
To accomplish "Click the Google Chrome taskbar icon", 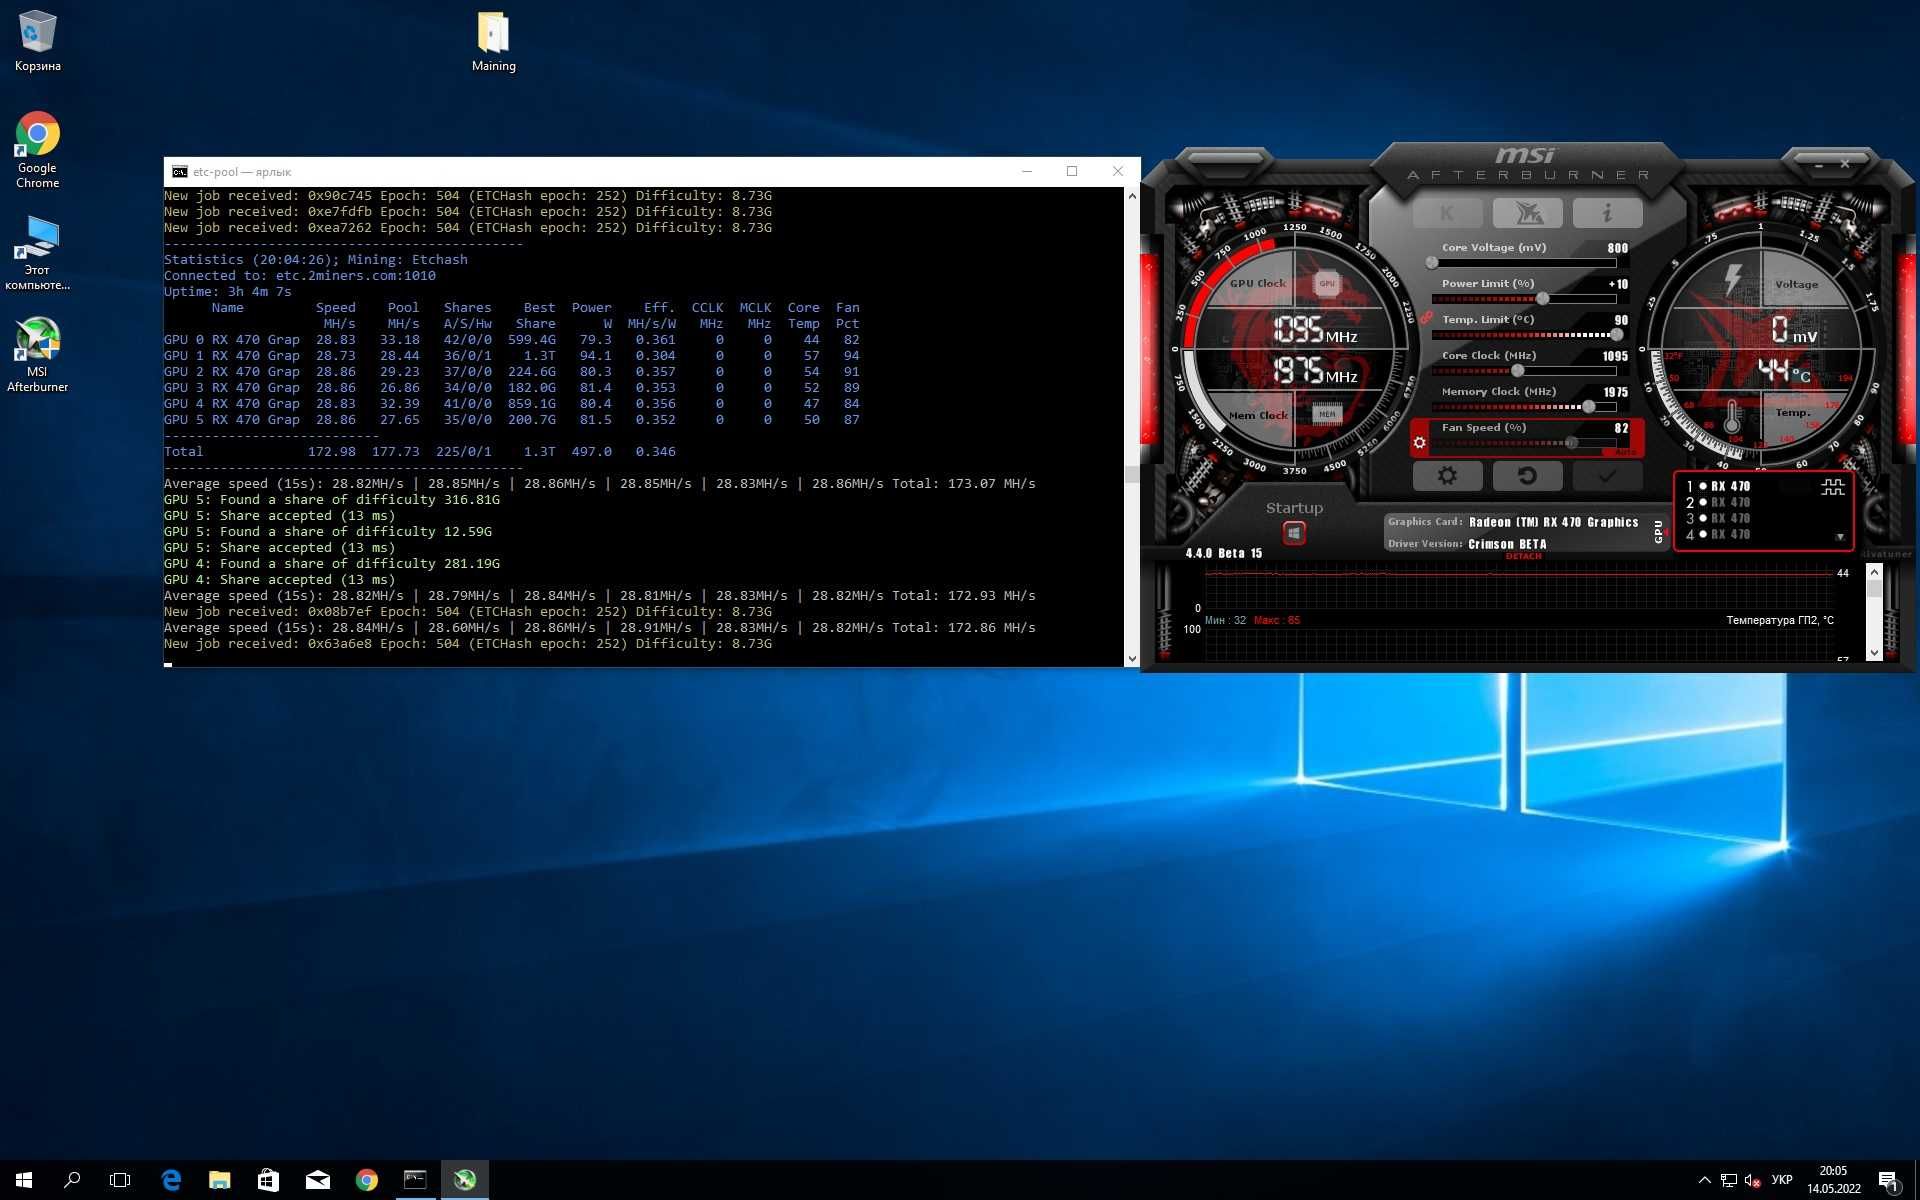I will coord(366,1179).
